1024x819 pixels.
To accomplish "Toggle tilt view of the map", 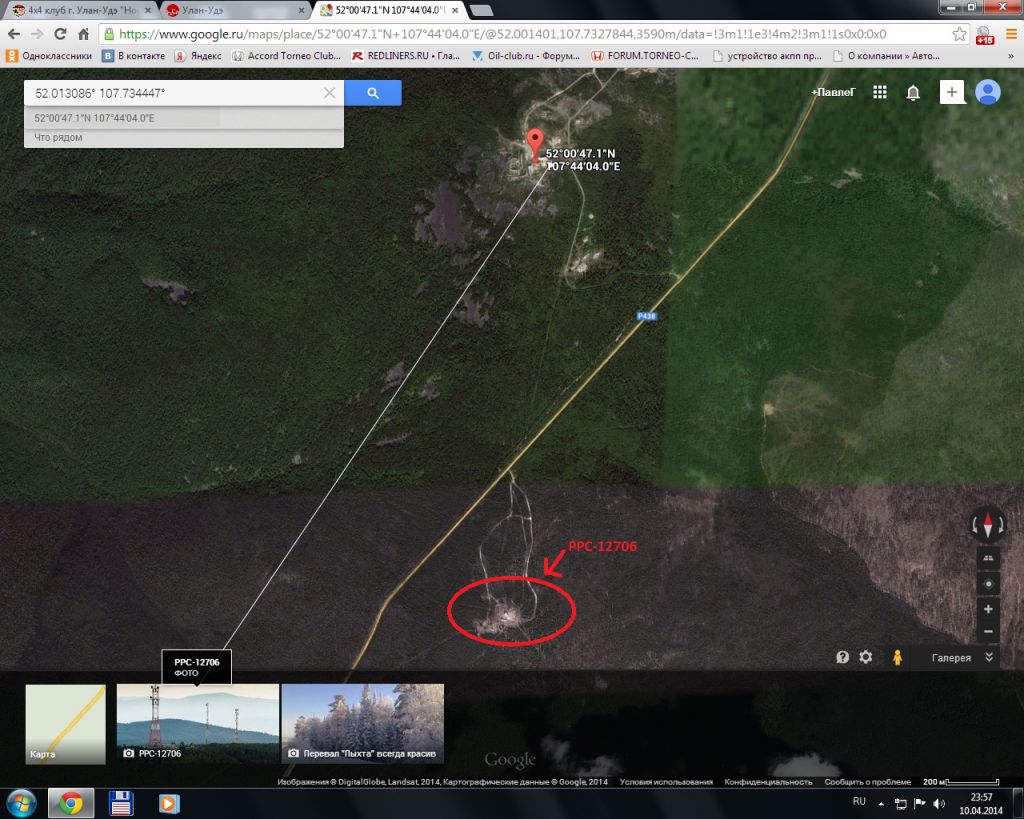I will [x=988, y=558].
